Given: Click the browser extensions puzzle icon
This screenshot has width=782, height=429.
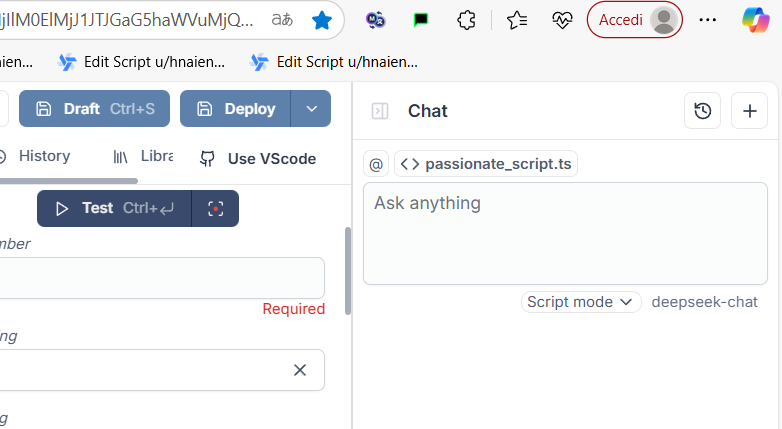Looking at the screenshot, I should (x=466, y=20).
